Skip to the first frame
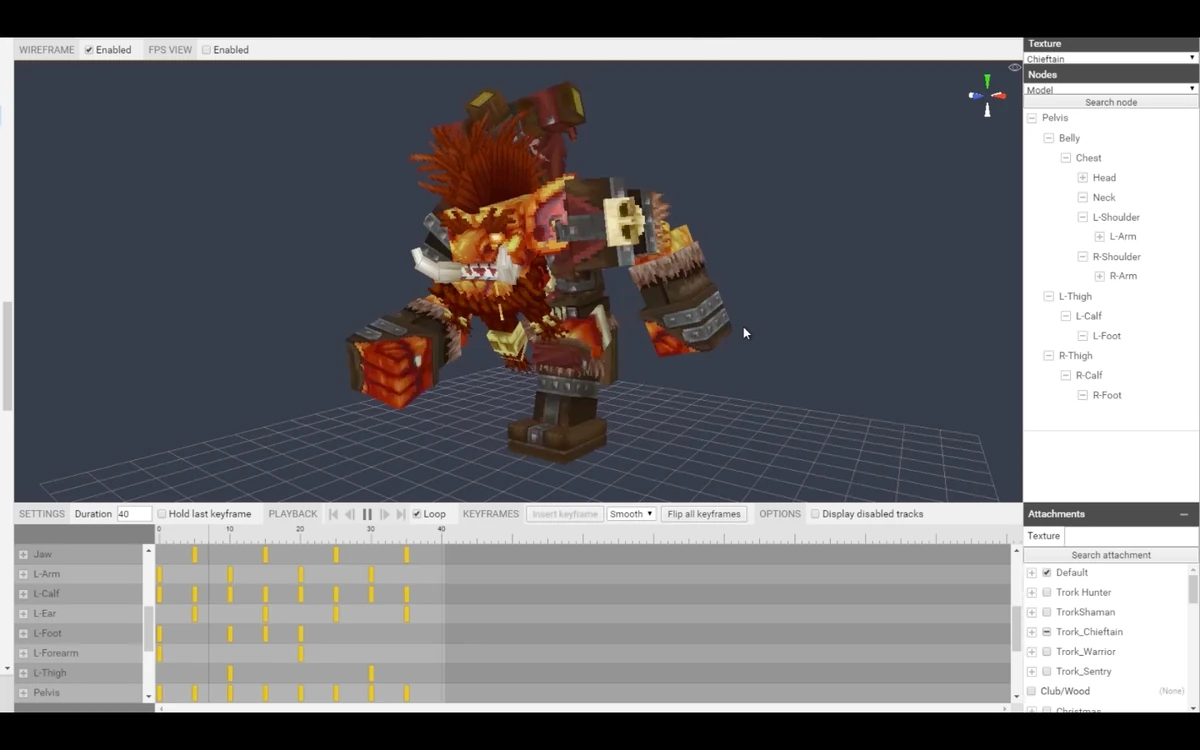Image resolution: width=1200 pixels, height=750 pixels. click(x=333, y=513)
